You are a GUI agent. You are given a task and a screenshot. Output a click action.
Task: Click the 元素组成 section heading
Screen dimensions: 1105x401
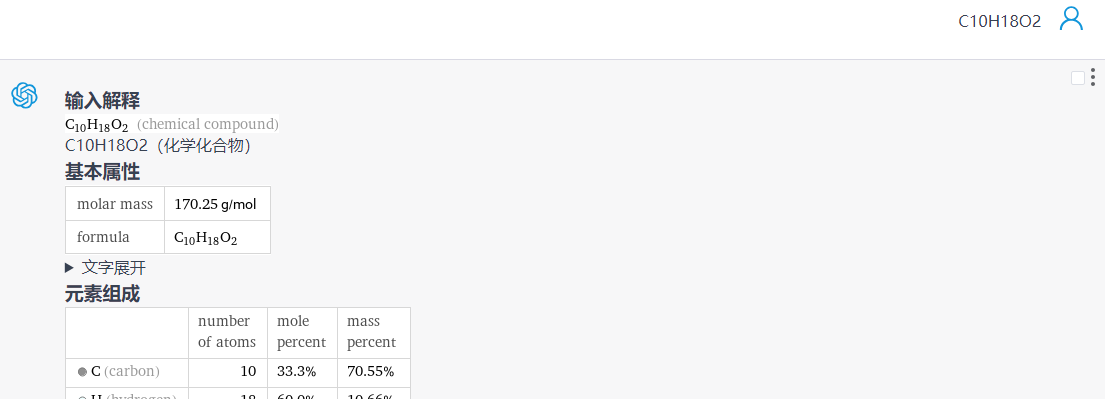[x=102, y=294]
